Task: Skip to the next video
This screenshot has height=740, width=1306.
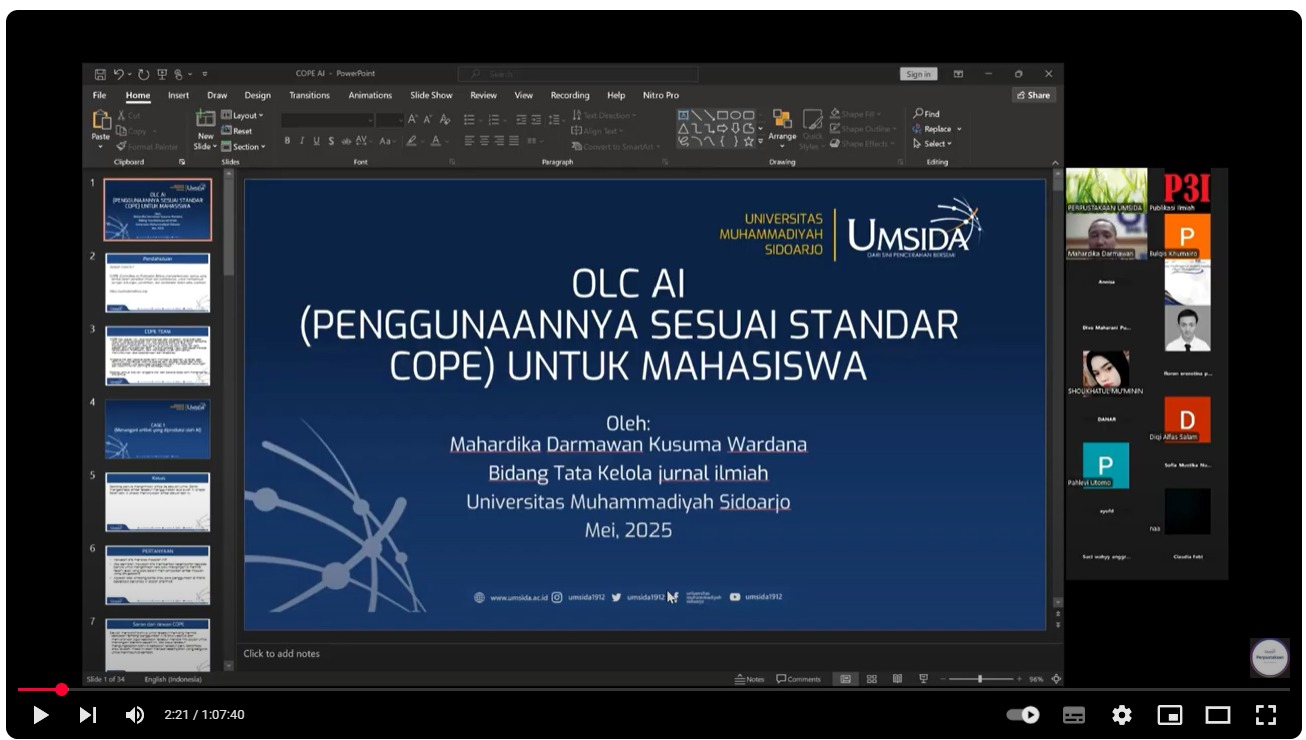Action: pyautogui.click(x=88, y=715)
